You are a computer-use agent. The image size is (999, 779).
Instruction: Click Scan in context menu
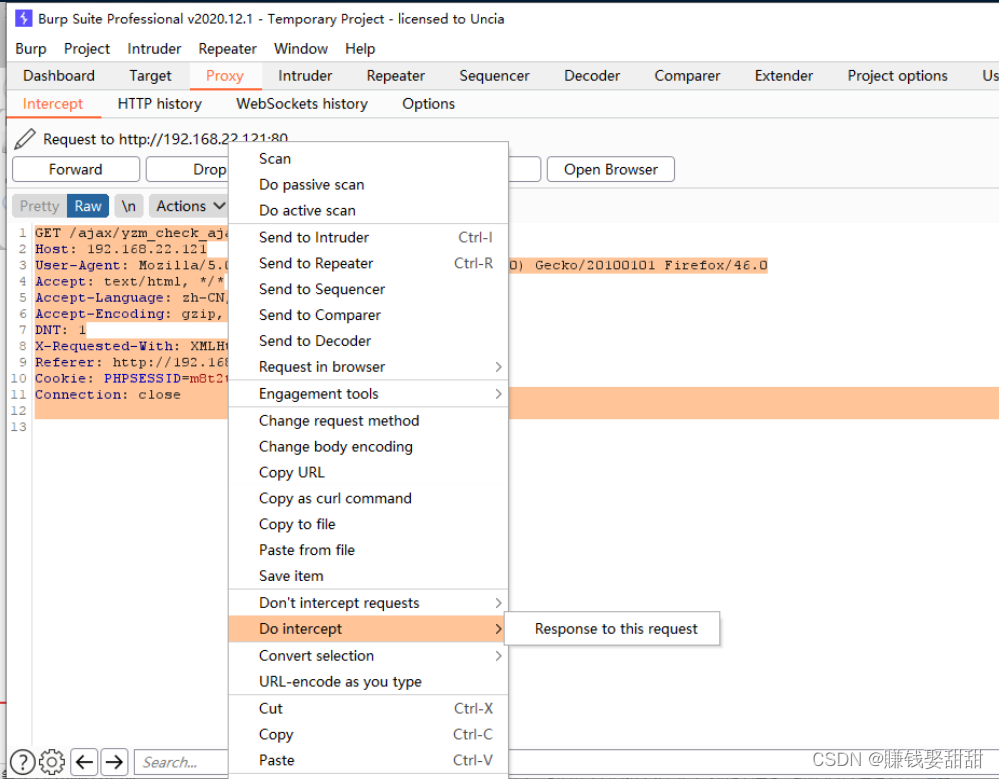coord(368,159)
